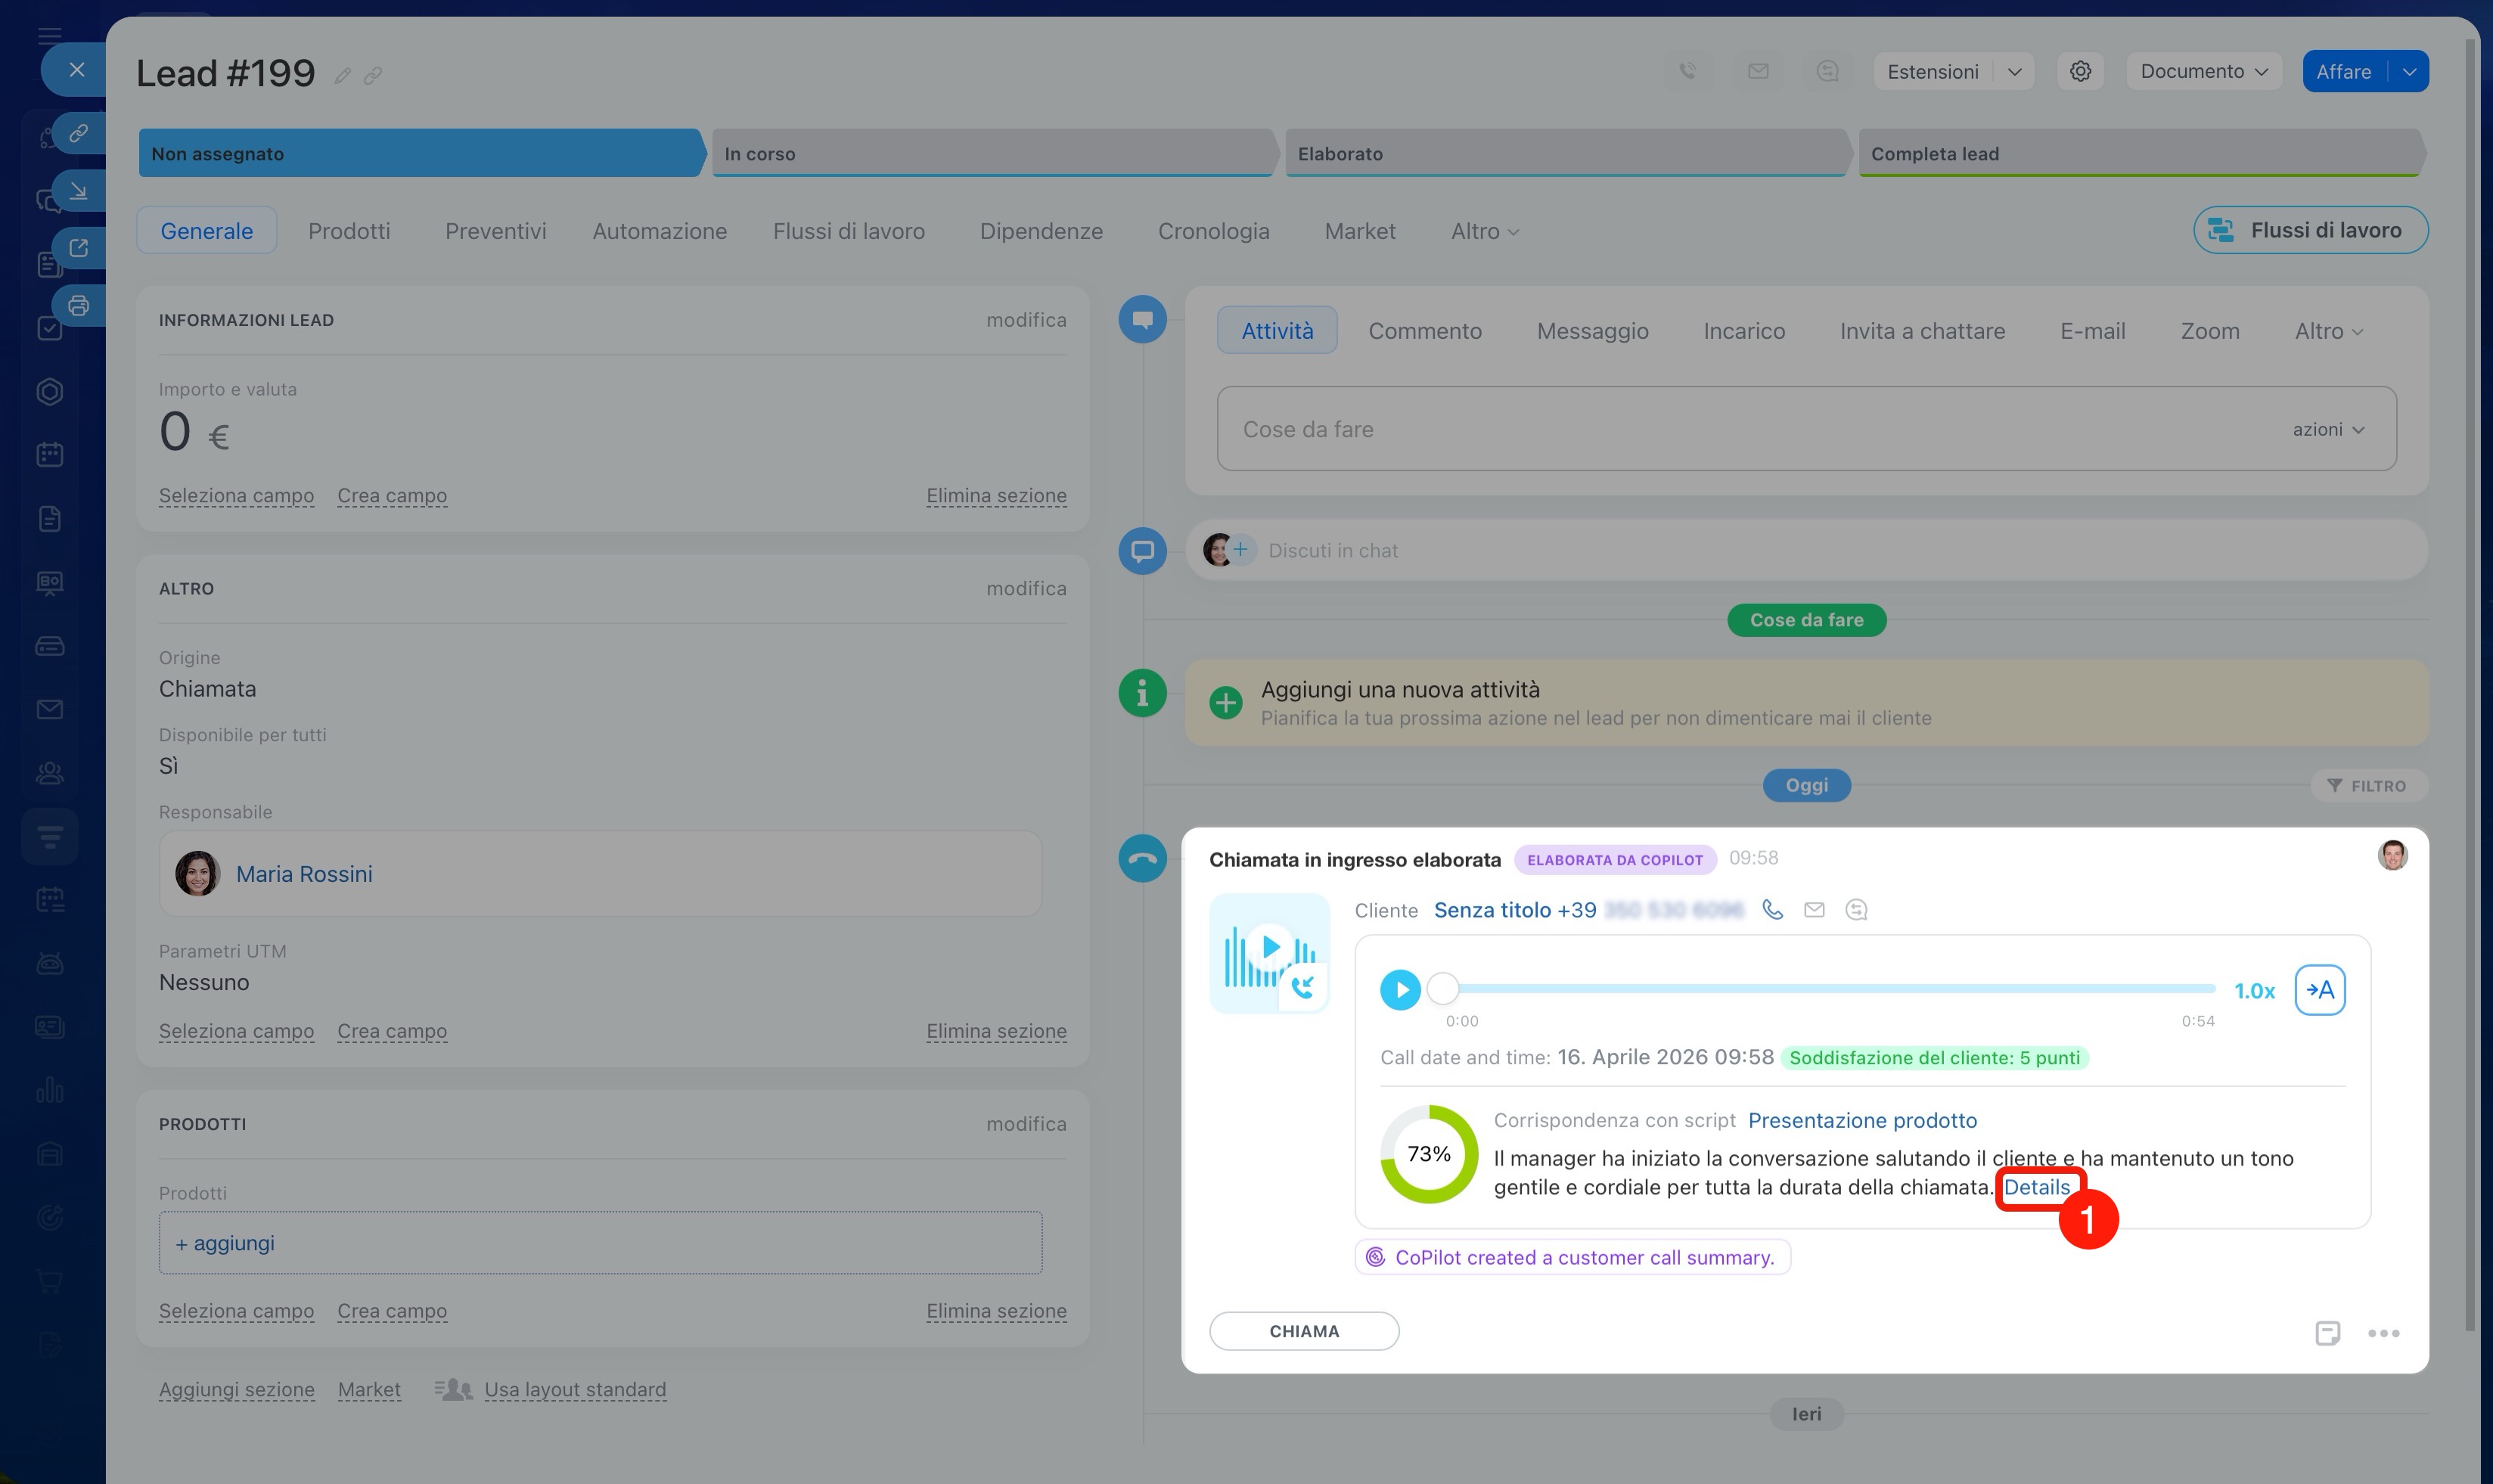Click the phone icon next to client number
This screenshot has width=2493, height=1484.
click(1772, 910)
